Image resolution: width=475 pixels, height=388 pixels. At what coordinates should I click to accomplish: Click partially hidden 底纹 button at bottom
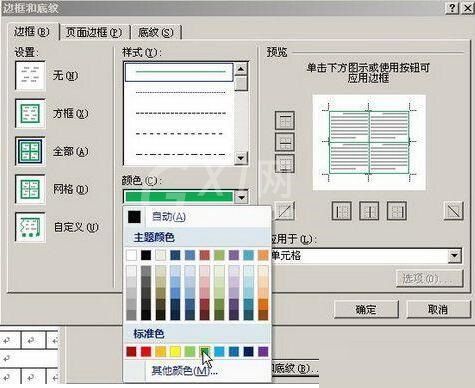295,368
